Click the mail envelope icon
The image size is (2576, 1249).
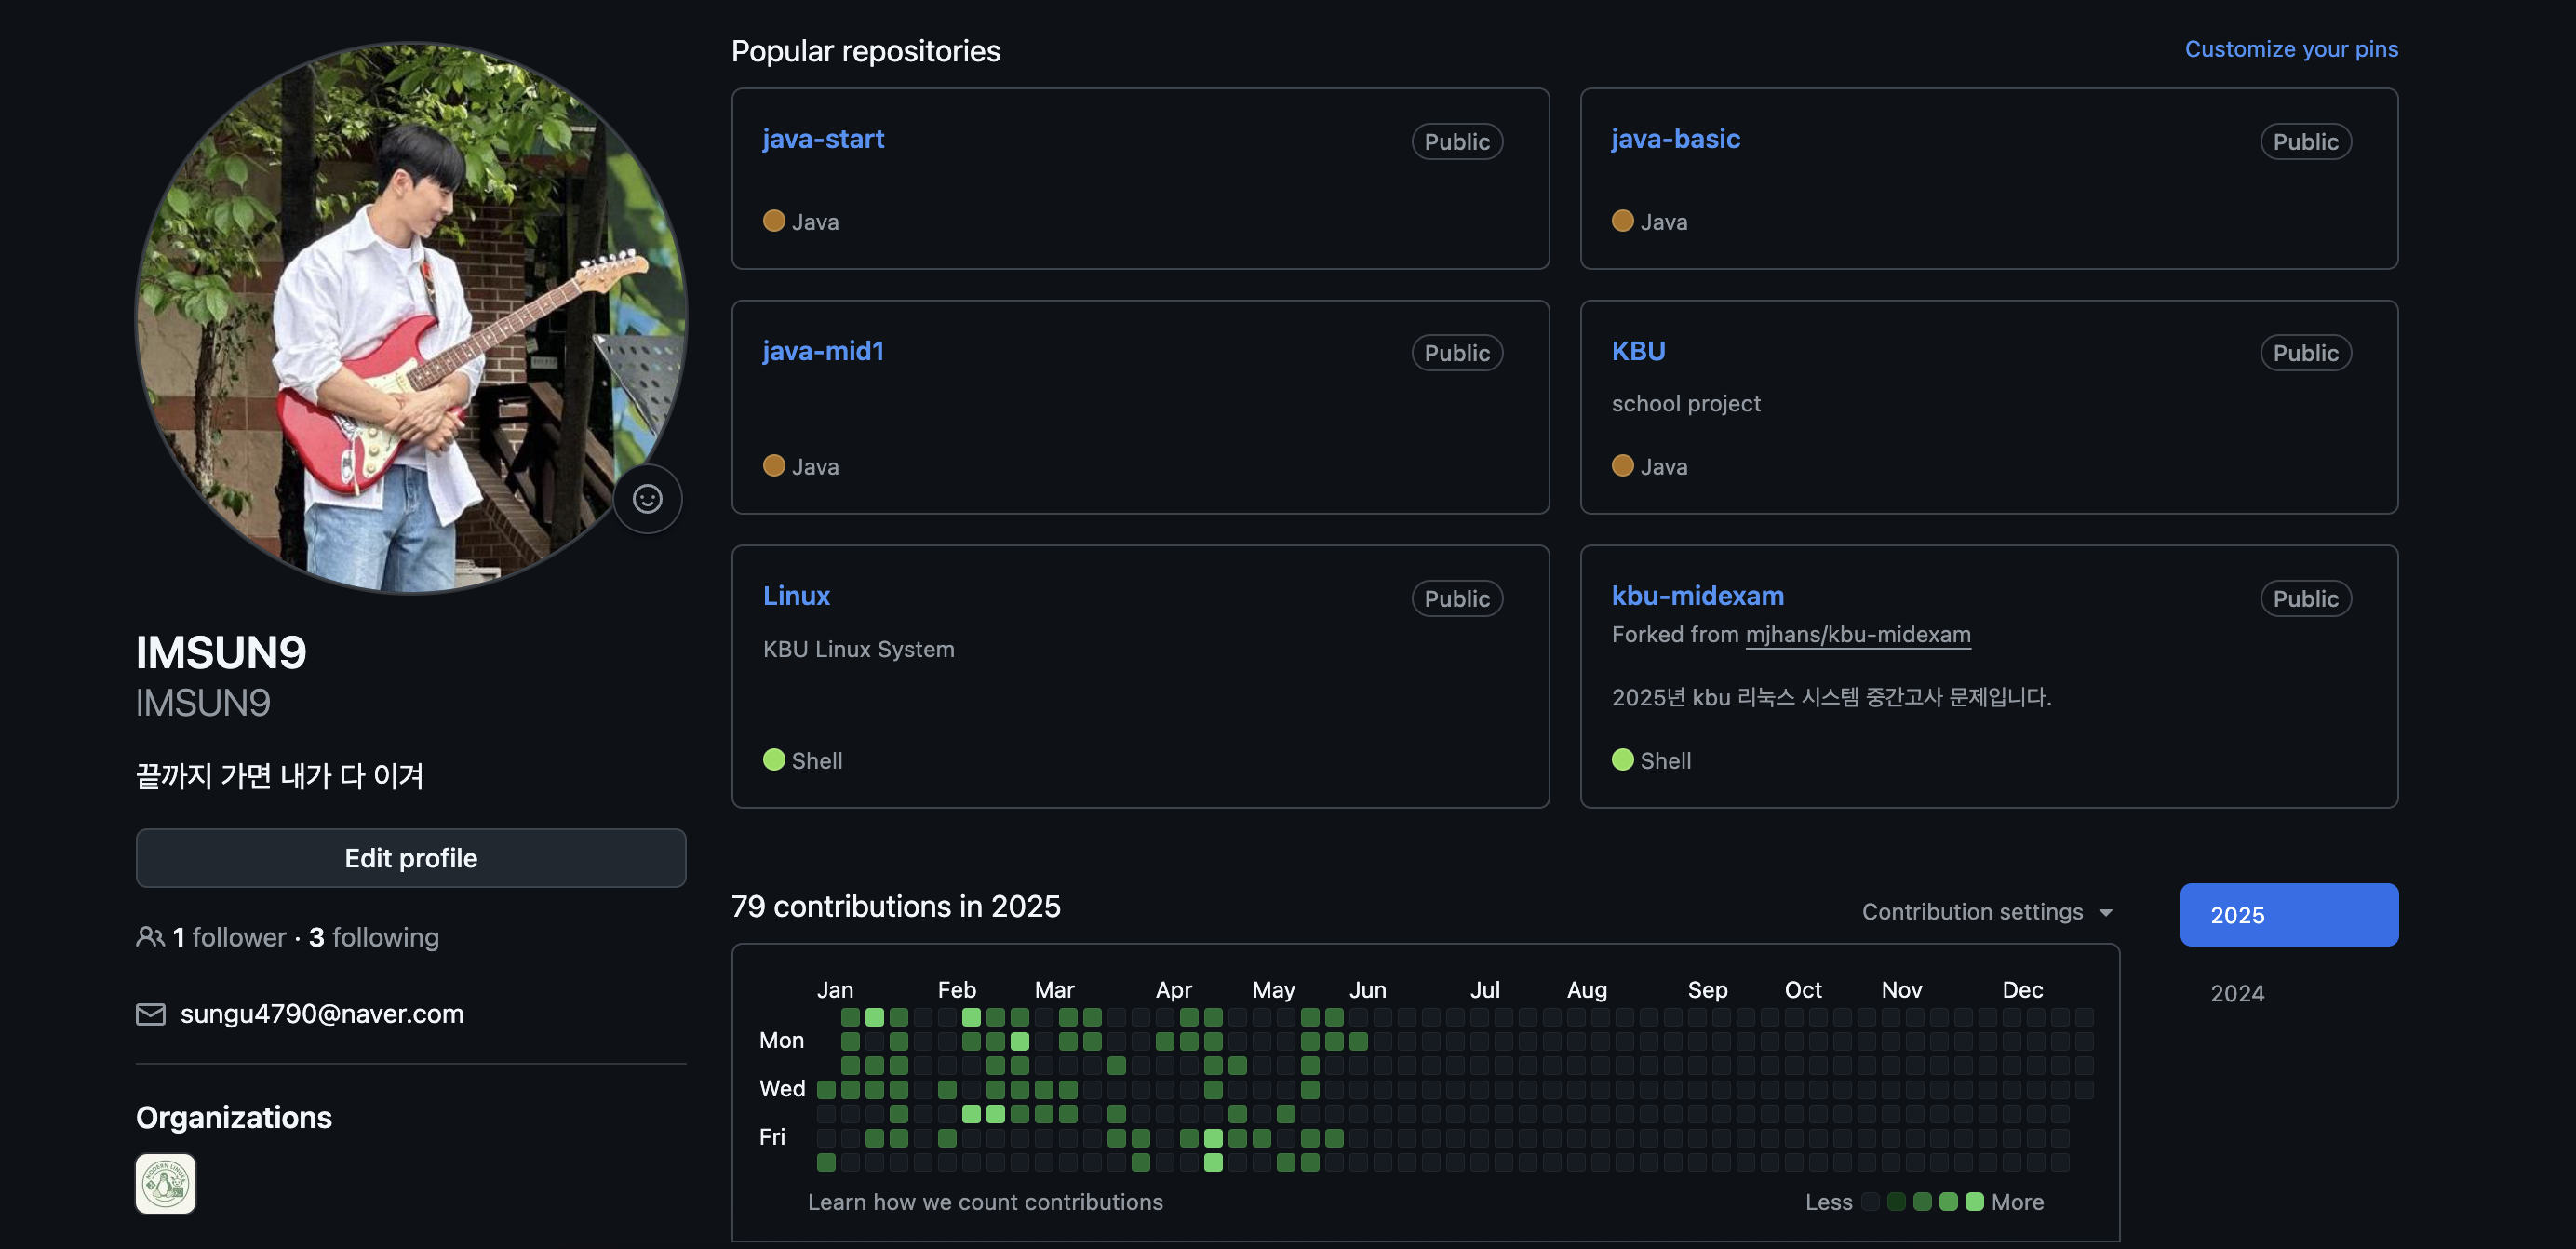150,1014
